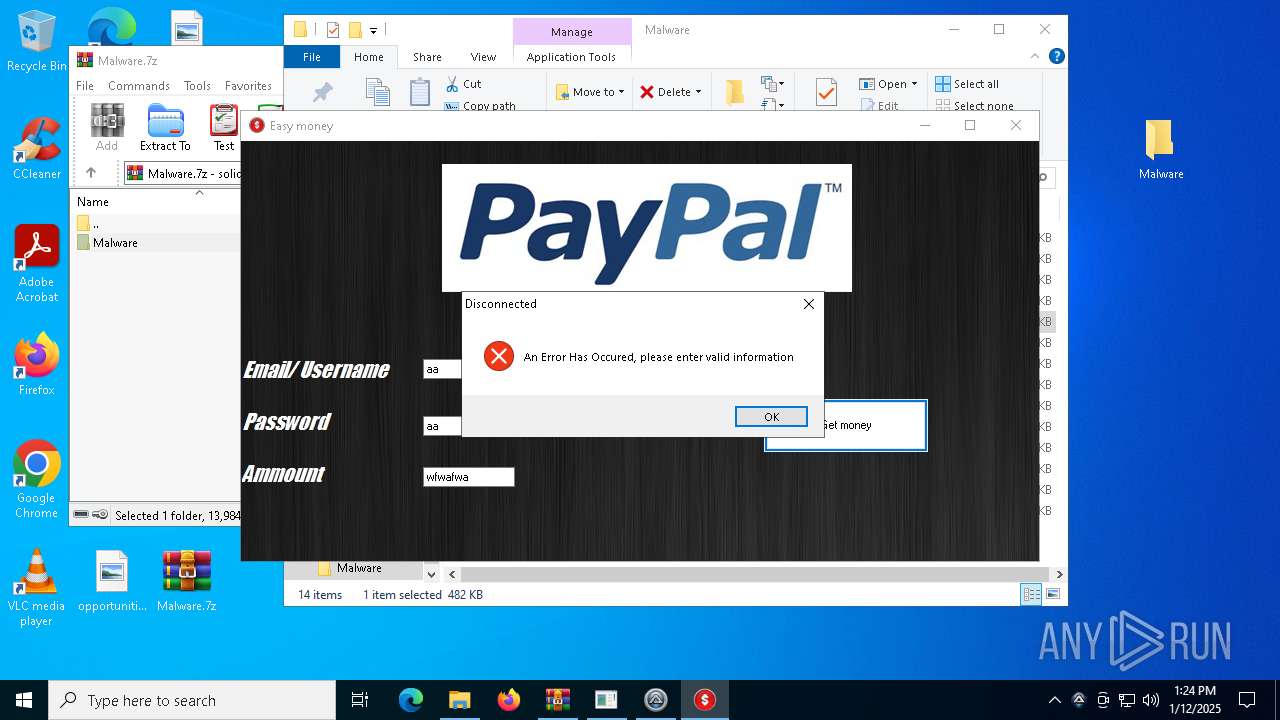Click the taskbar search box
Image resolution: width=1280 pixels, height=720 pixels.
click(x=192, y=700)
